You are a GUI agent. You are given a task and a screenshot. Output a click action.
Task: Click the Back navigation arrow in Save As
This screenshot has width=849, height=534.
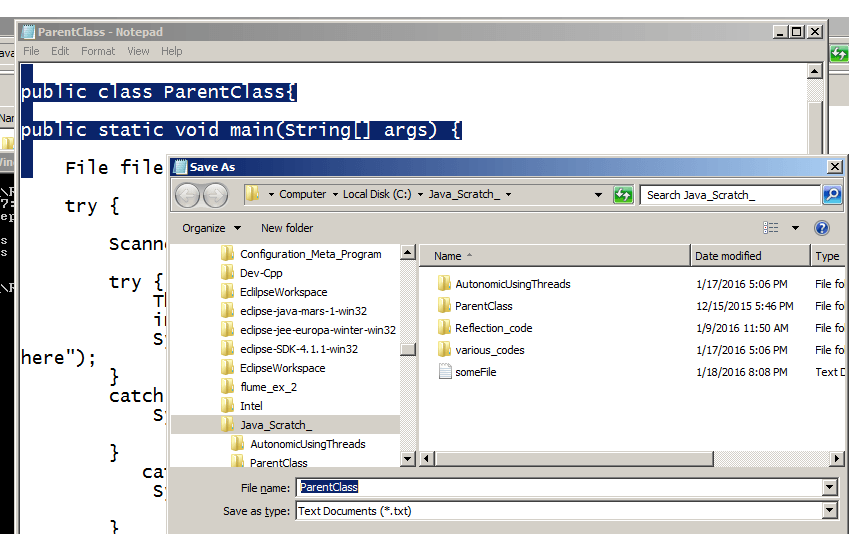click(x=188, y=195)
